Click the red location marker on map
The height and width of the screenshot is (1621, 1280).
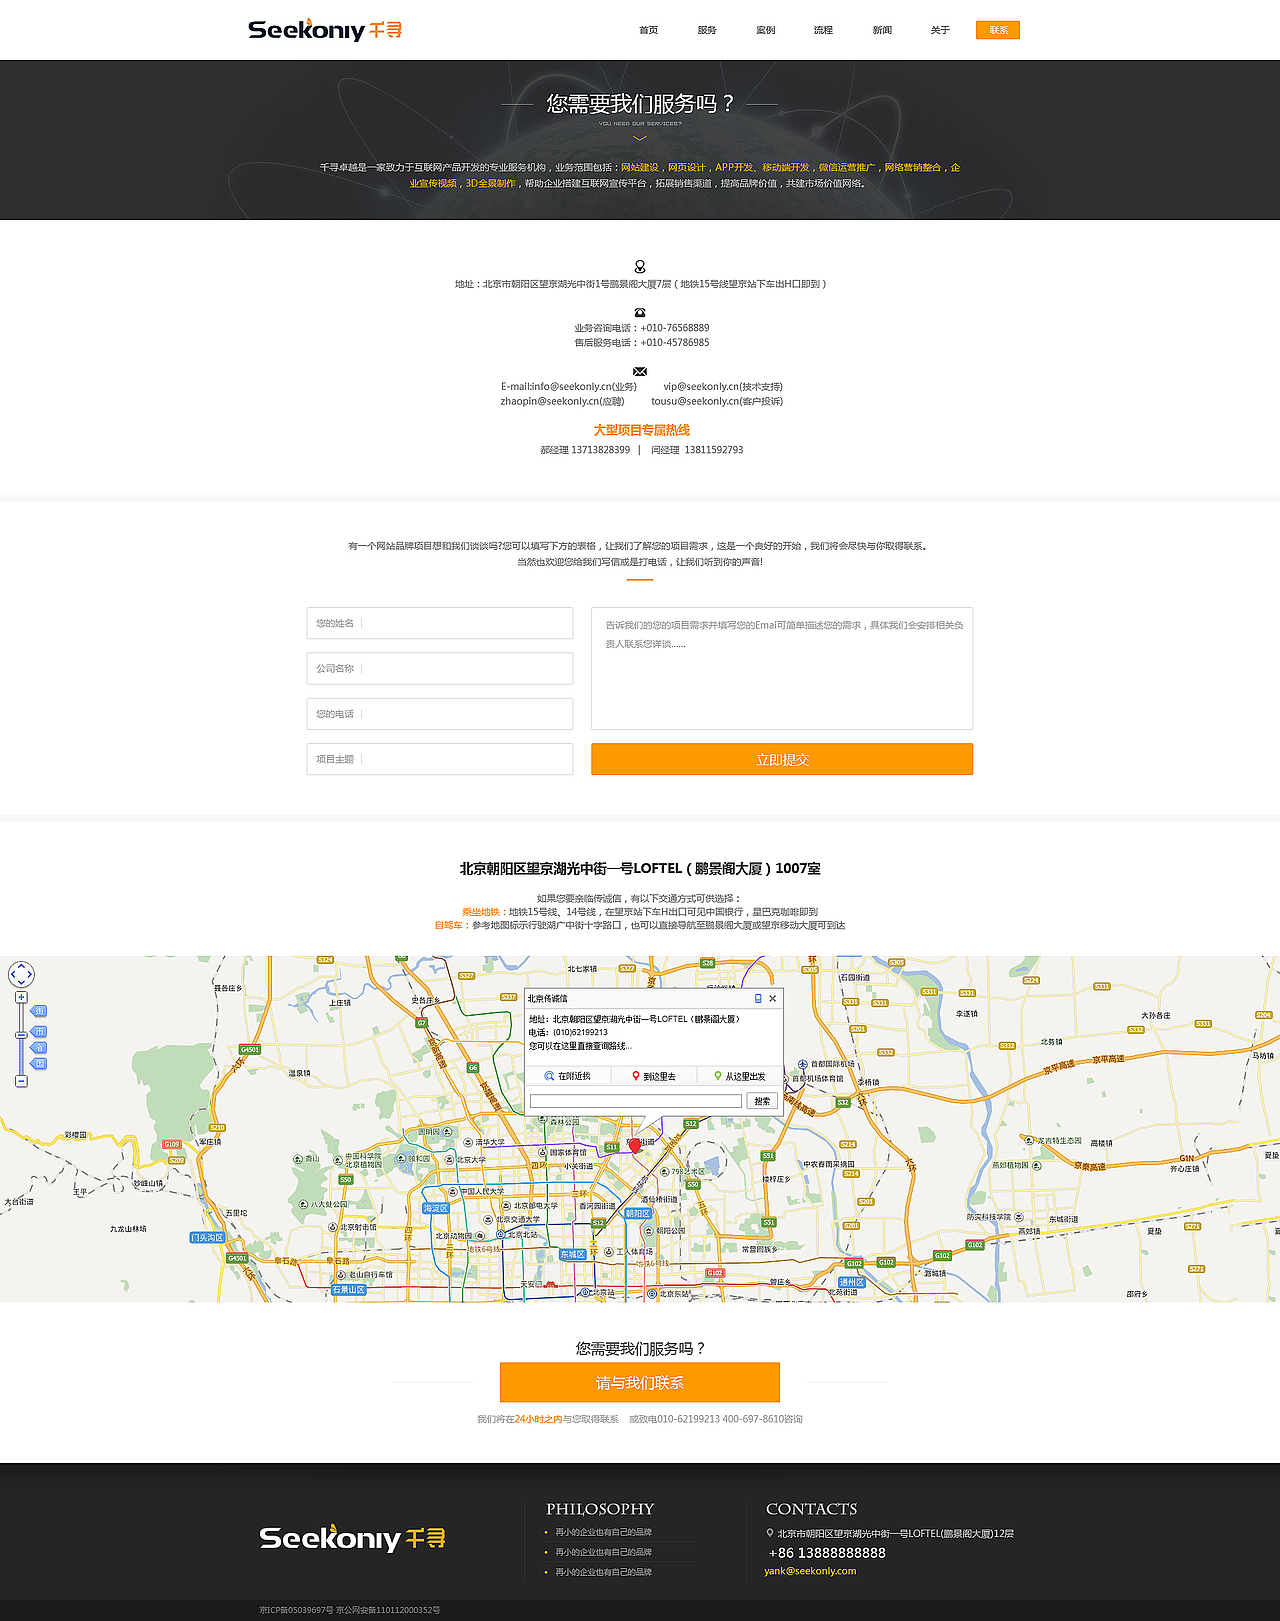634,1146
